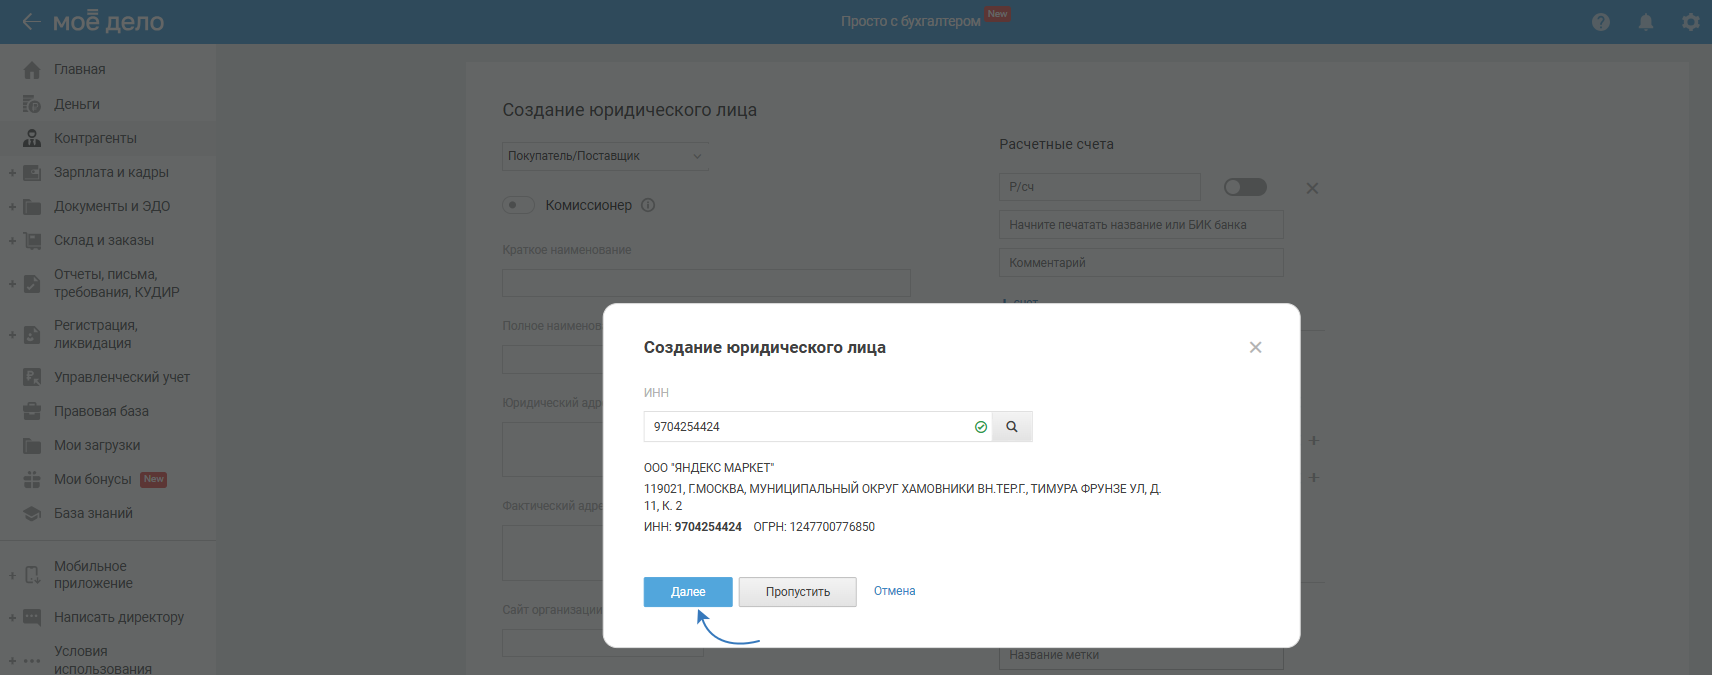The height and width of the screenshot is (675, 1712).
Task: Toggle the Комиссионер switch
Action: pyautogui.click(x=518, y=205)
